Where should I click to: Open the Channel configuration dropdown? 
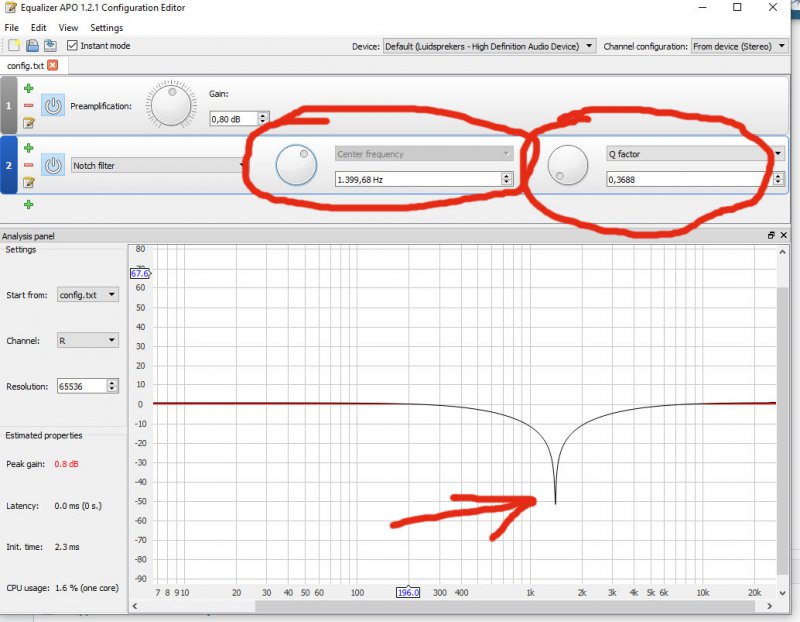click(739, 46)
